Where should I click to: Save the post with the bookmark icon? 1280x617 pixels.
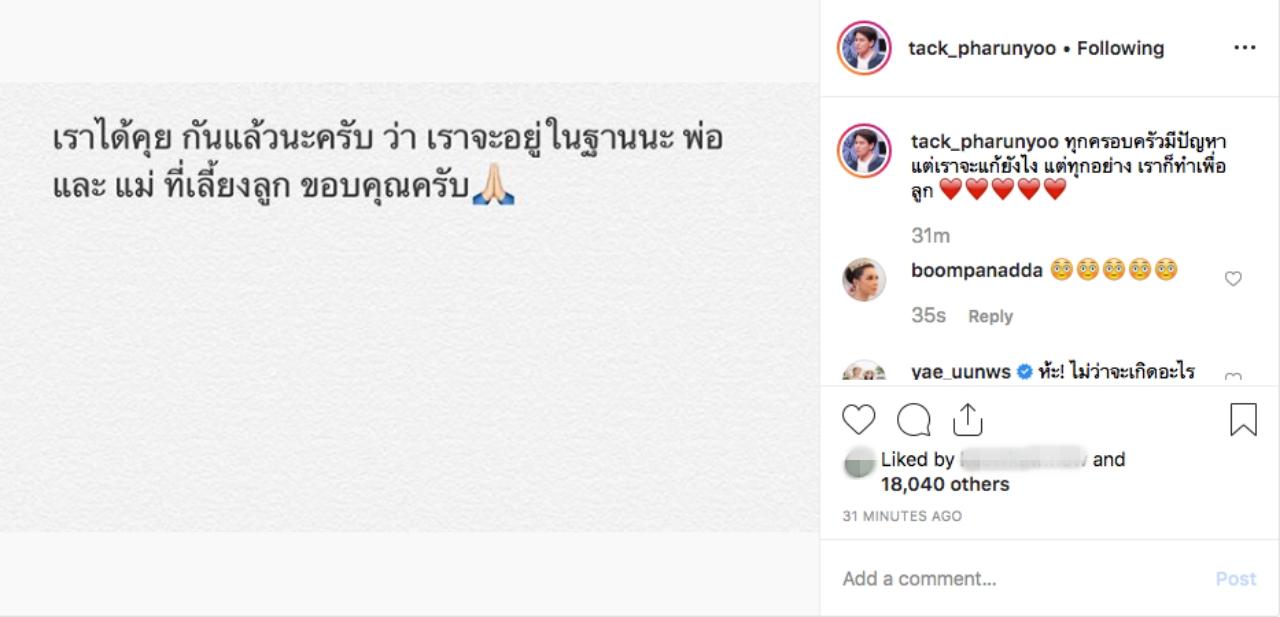tap(1243, 420)
